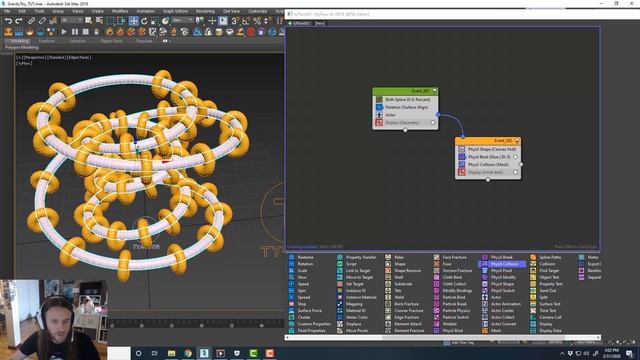The width and height of the screenshot is (640, 360).
Task: Click the Radiance operator icon in depot
Action: [291, 257]
